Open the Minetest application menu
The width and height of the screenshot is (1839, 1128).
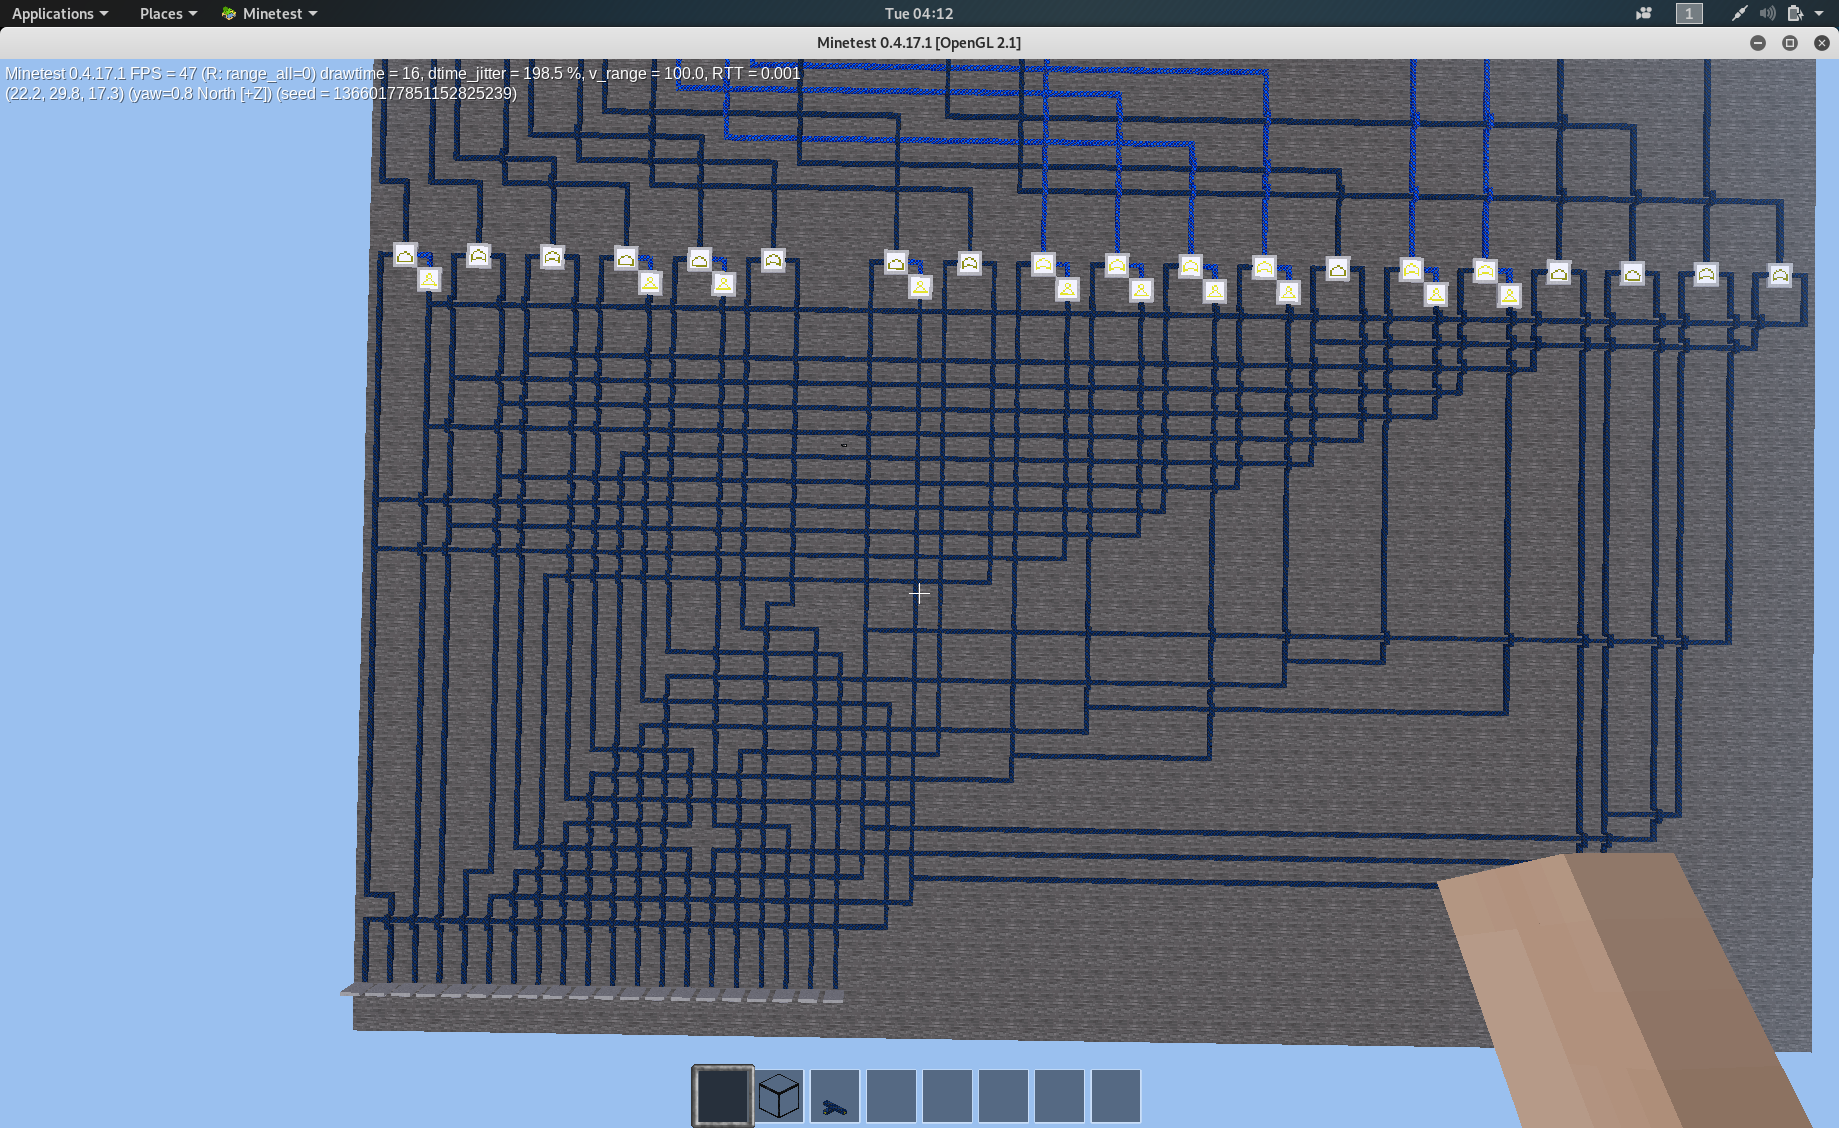(x=270, y=13)
